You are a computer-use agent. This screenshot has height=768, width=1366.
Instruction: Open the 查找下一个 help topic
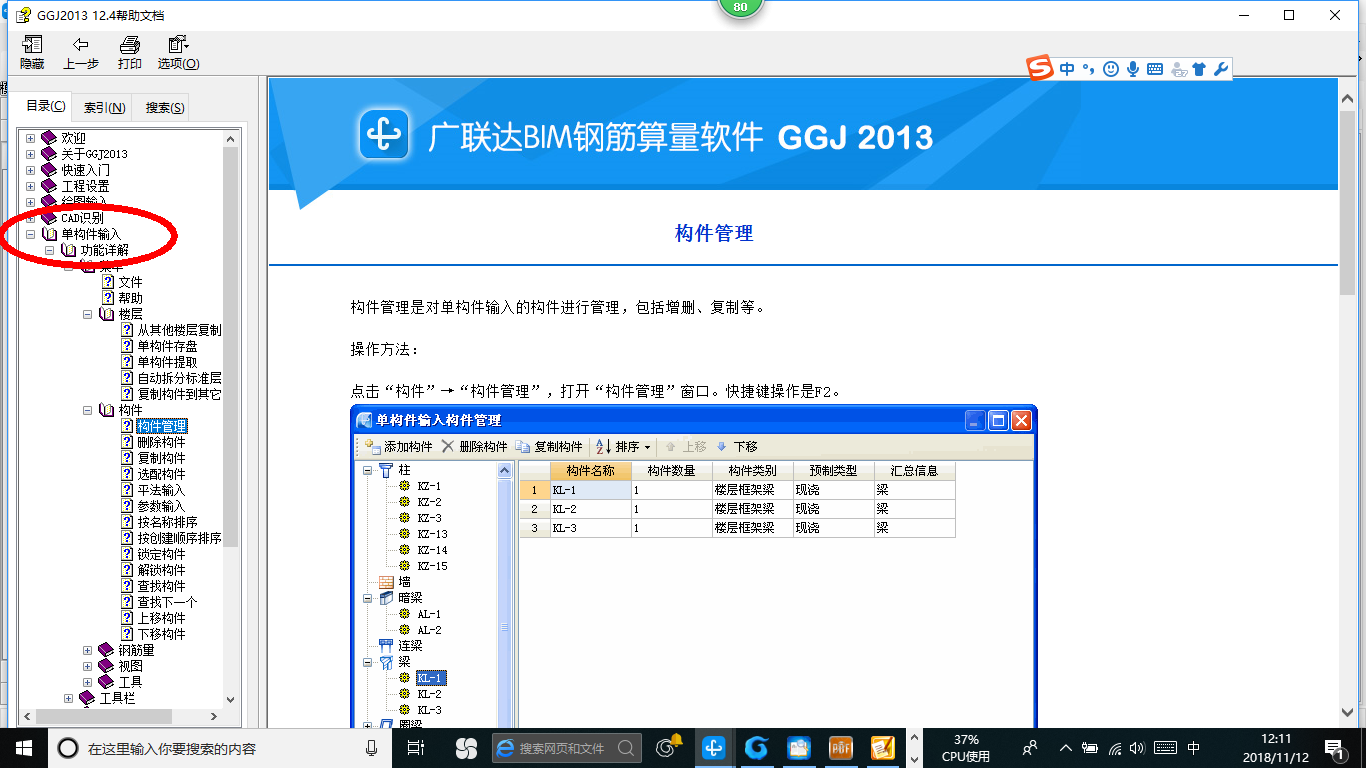point(167,602)
